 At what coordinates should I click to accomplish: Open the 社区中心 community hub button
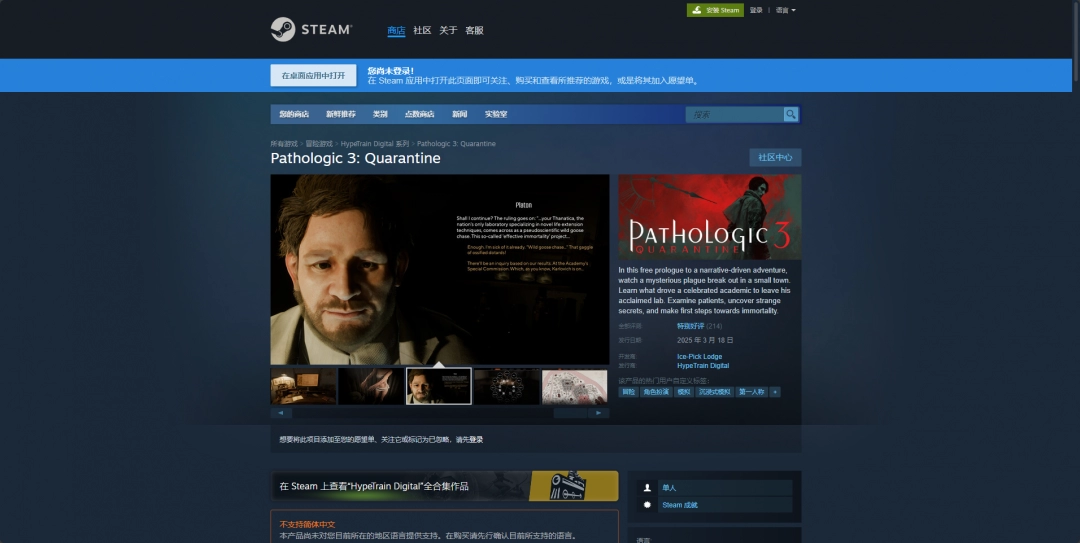[x=775, y=157]
